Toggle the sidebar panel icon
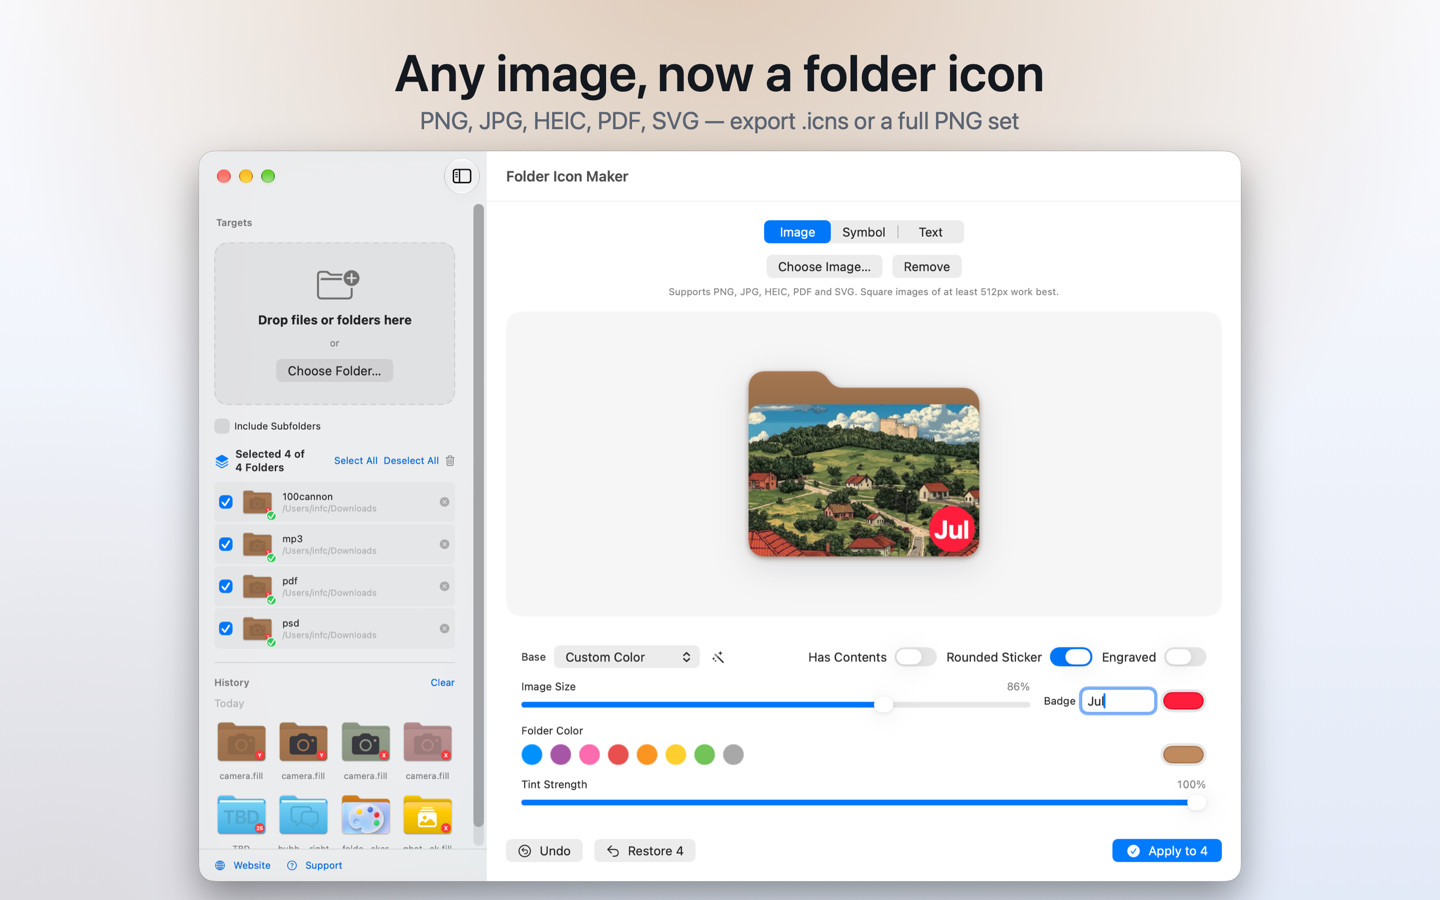The image size is (1440, 900). (x=462, y=176)
